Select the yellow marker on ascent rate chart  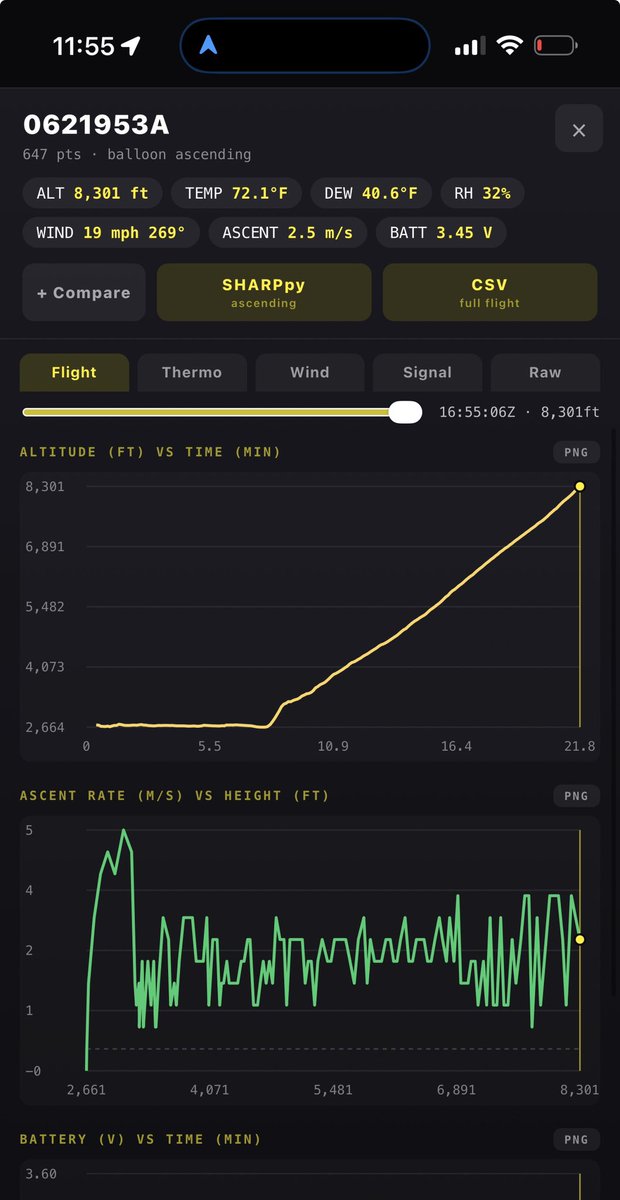click(x=579, y=939)
